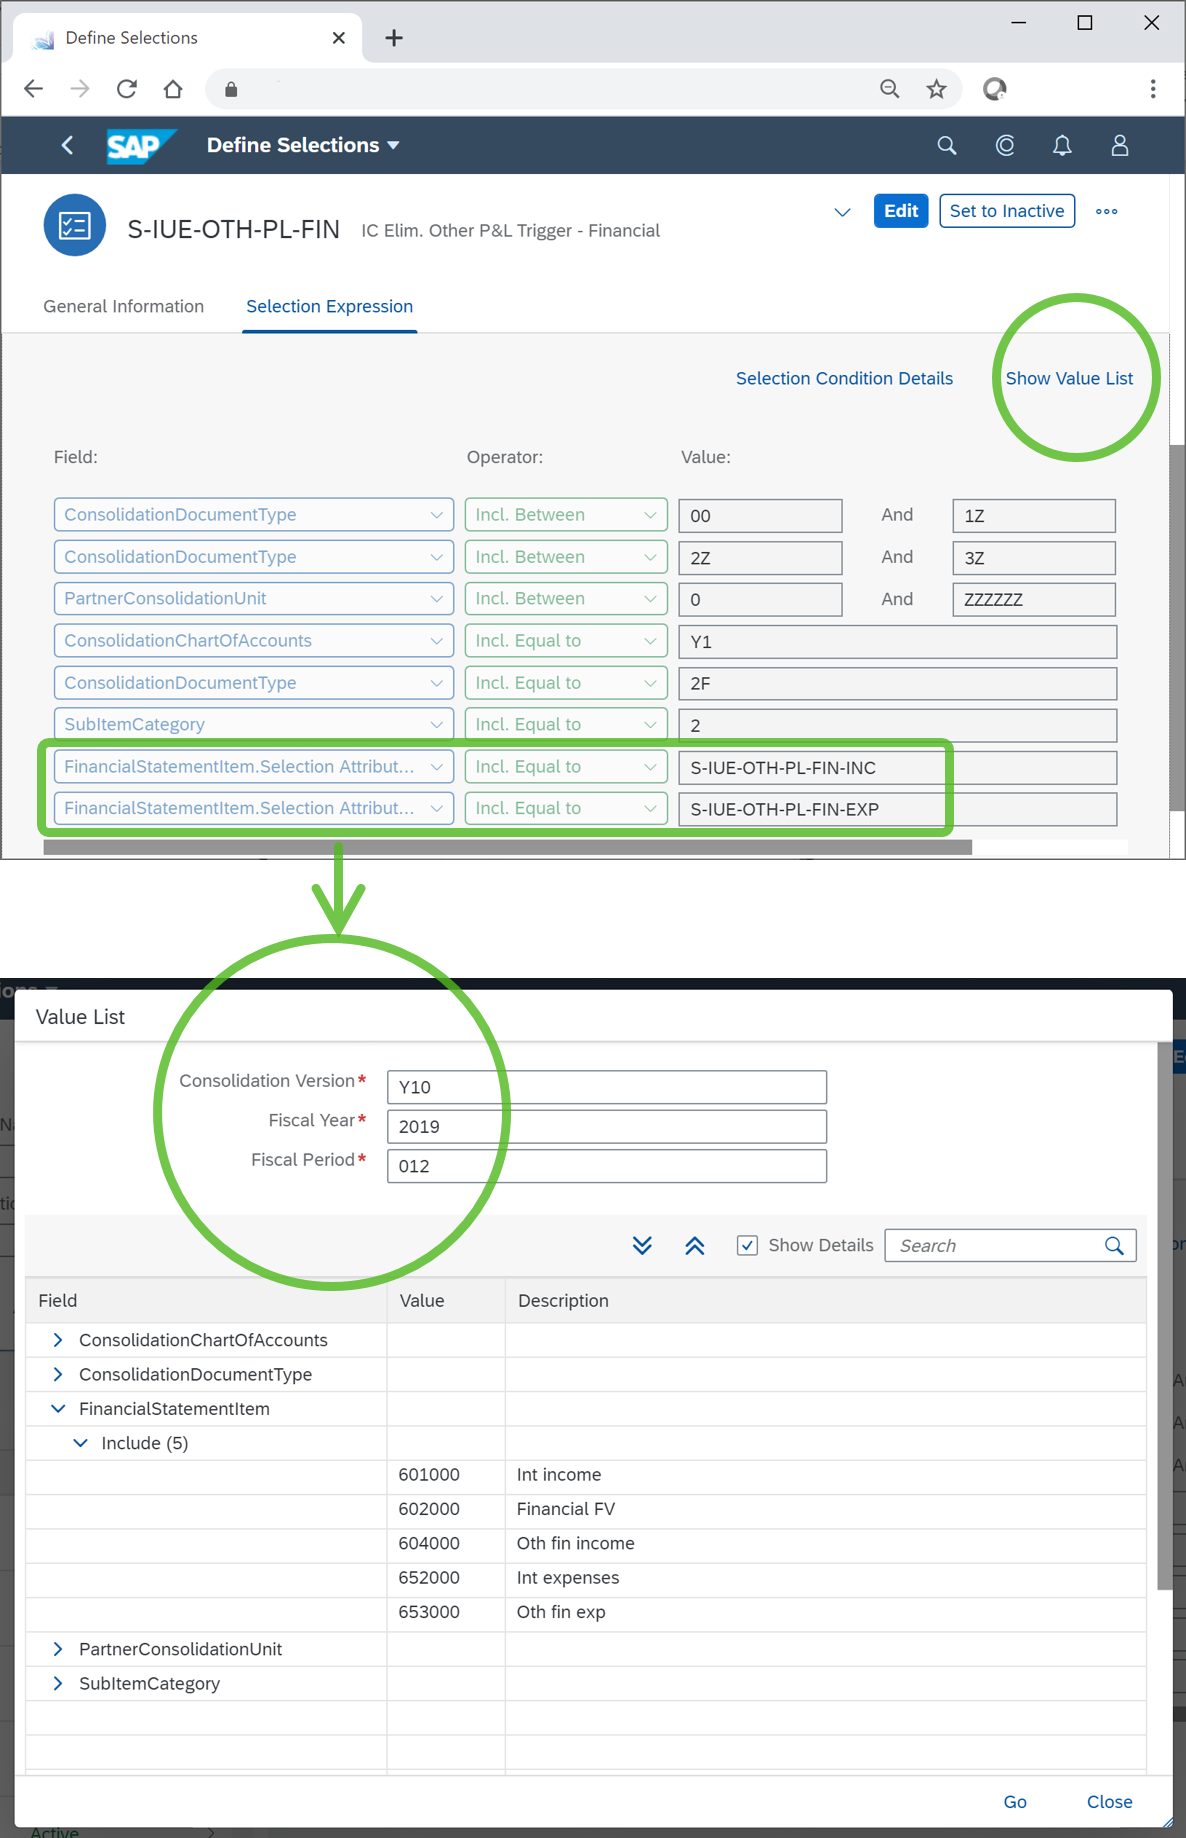Expand the PartnerConsolidationUnit tree node
1186x1838 pixels.
pyautogui.click(x=58, y=1649)
